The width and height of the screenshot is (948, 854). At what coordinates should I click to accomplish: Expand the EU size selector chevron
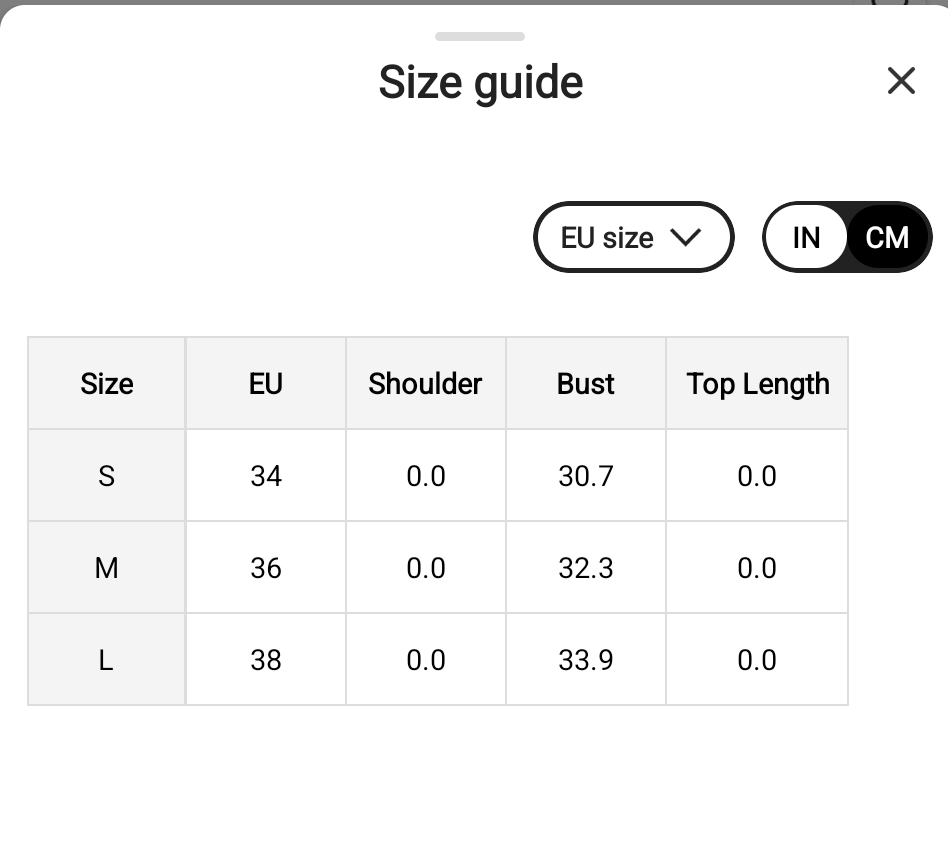pos(687,237)
